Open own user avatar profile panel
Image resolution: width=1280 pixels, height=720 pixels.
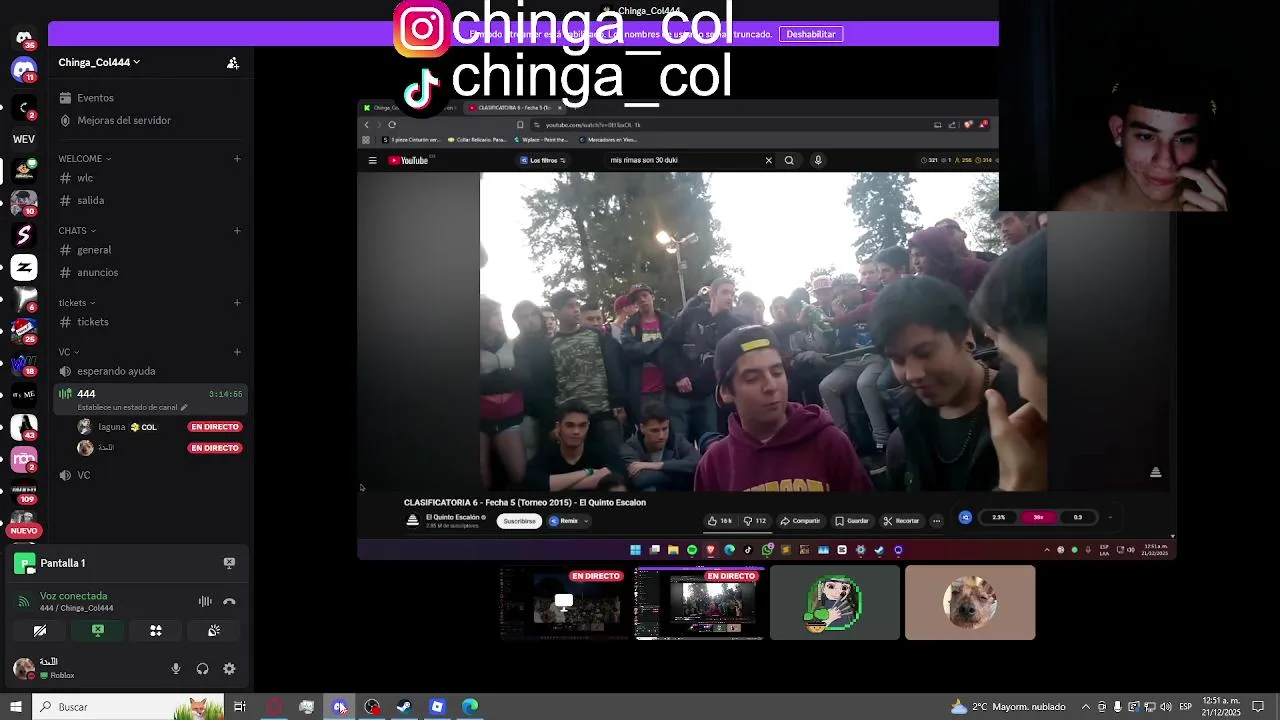coord(23,668)
